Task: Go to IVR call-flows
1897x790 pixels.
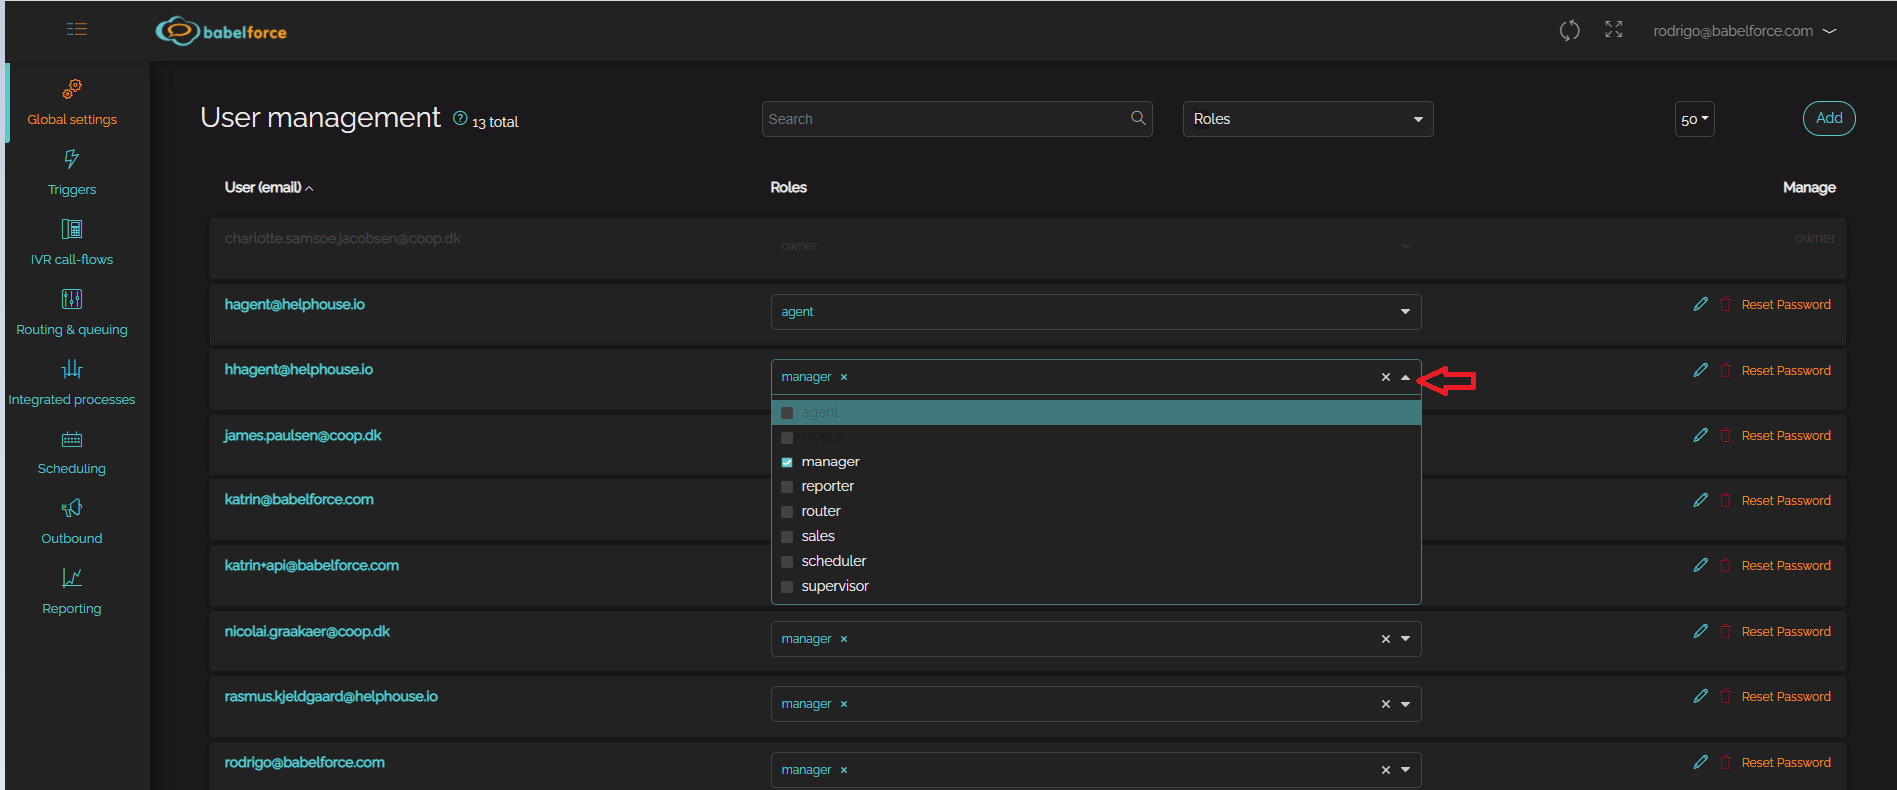Action: [x=72, y=243]
